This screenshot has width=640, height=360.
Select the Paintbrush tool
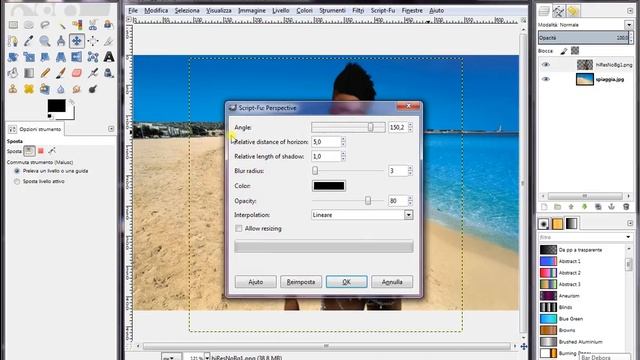pyautogui.click(x=61, y=73)
